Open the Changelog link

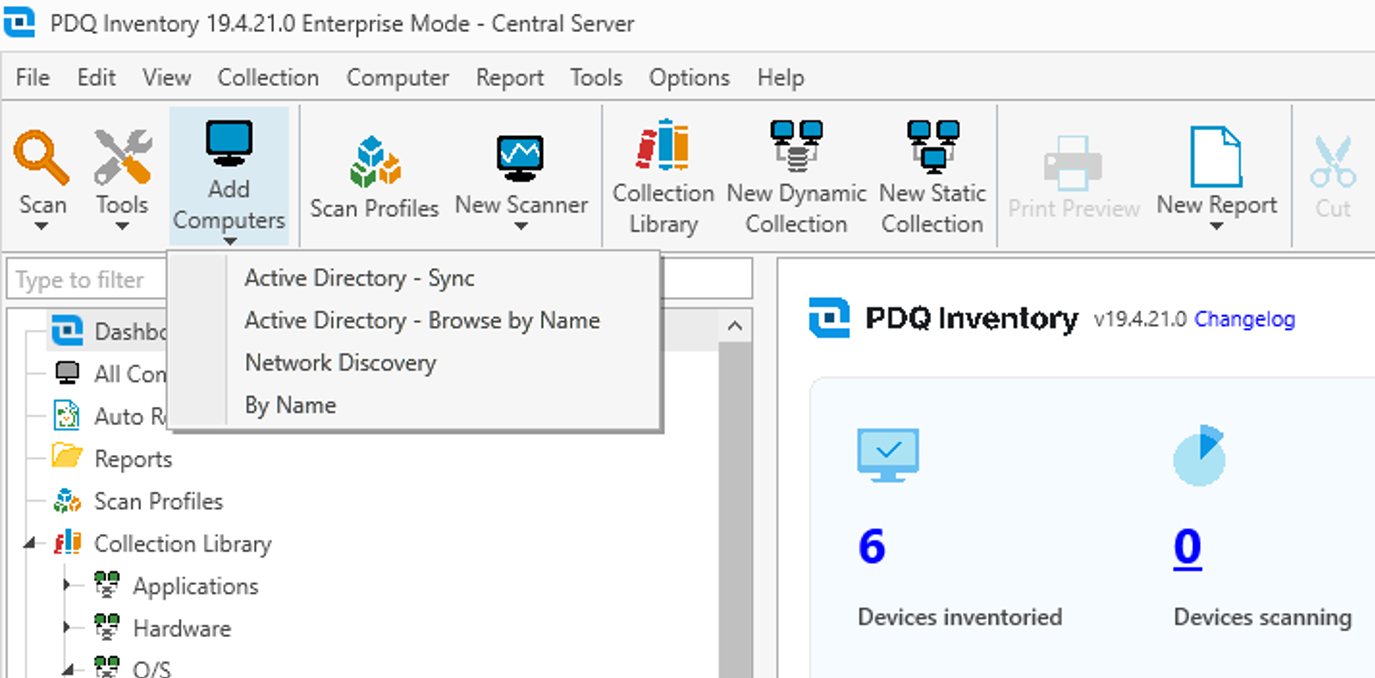click(1245, 319)
